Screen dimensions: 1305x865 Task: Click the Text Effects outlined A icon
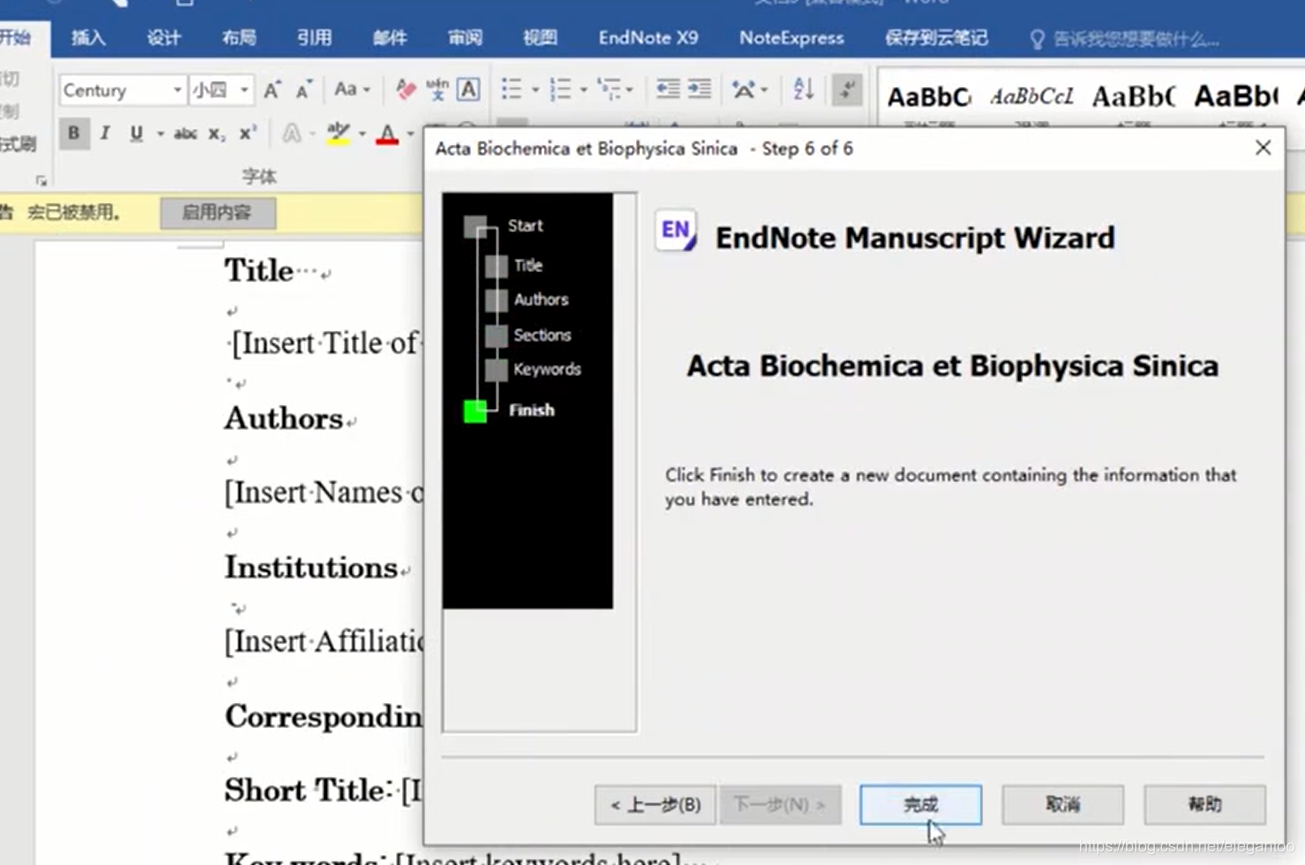(292, 133)
